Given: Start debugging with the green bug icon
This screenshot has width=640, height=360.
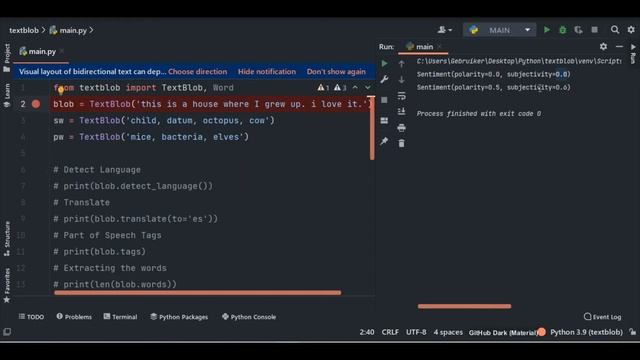Looking at the screenshot, I should tap(562, 30).
